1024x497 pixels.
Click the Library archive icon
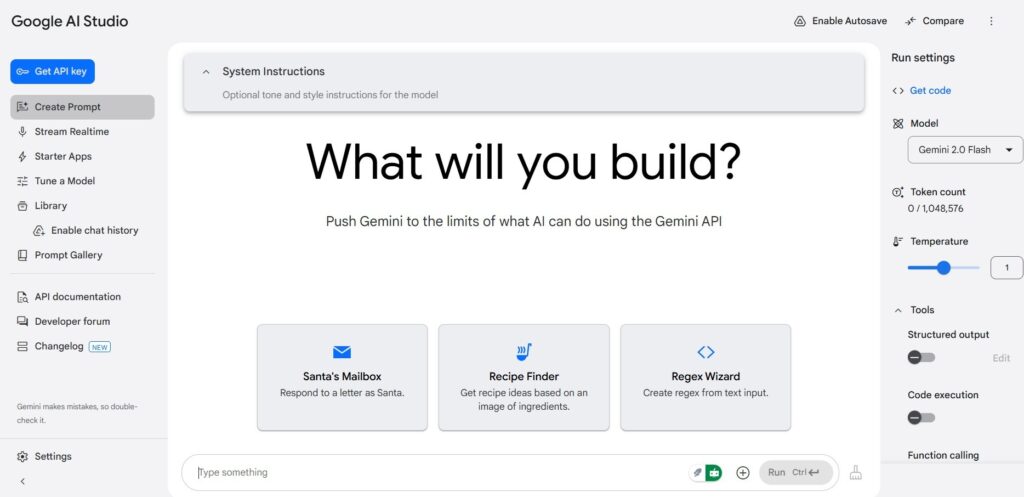22,206
